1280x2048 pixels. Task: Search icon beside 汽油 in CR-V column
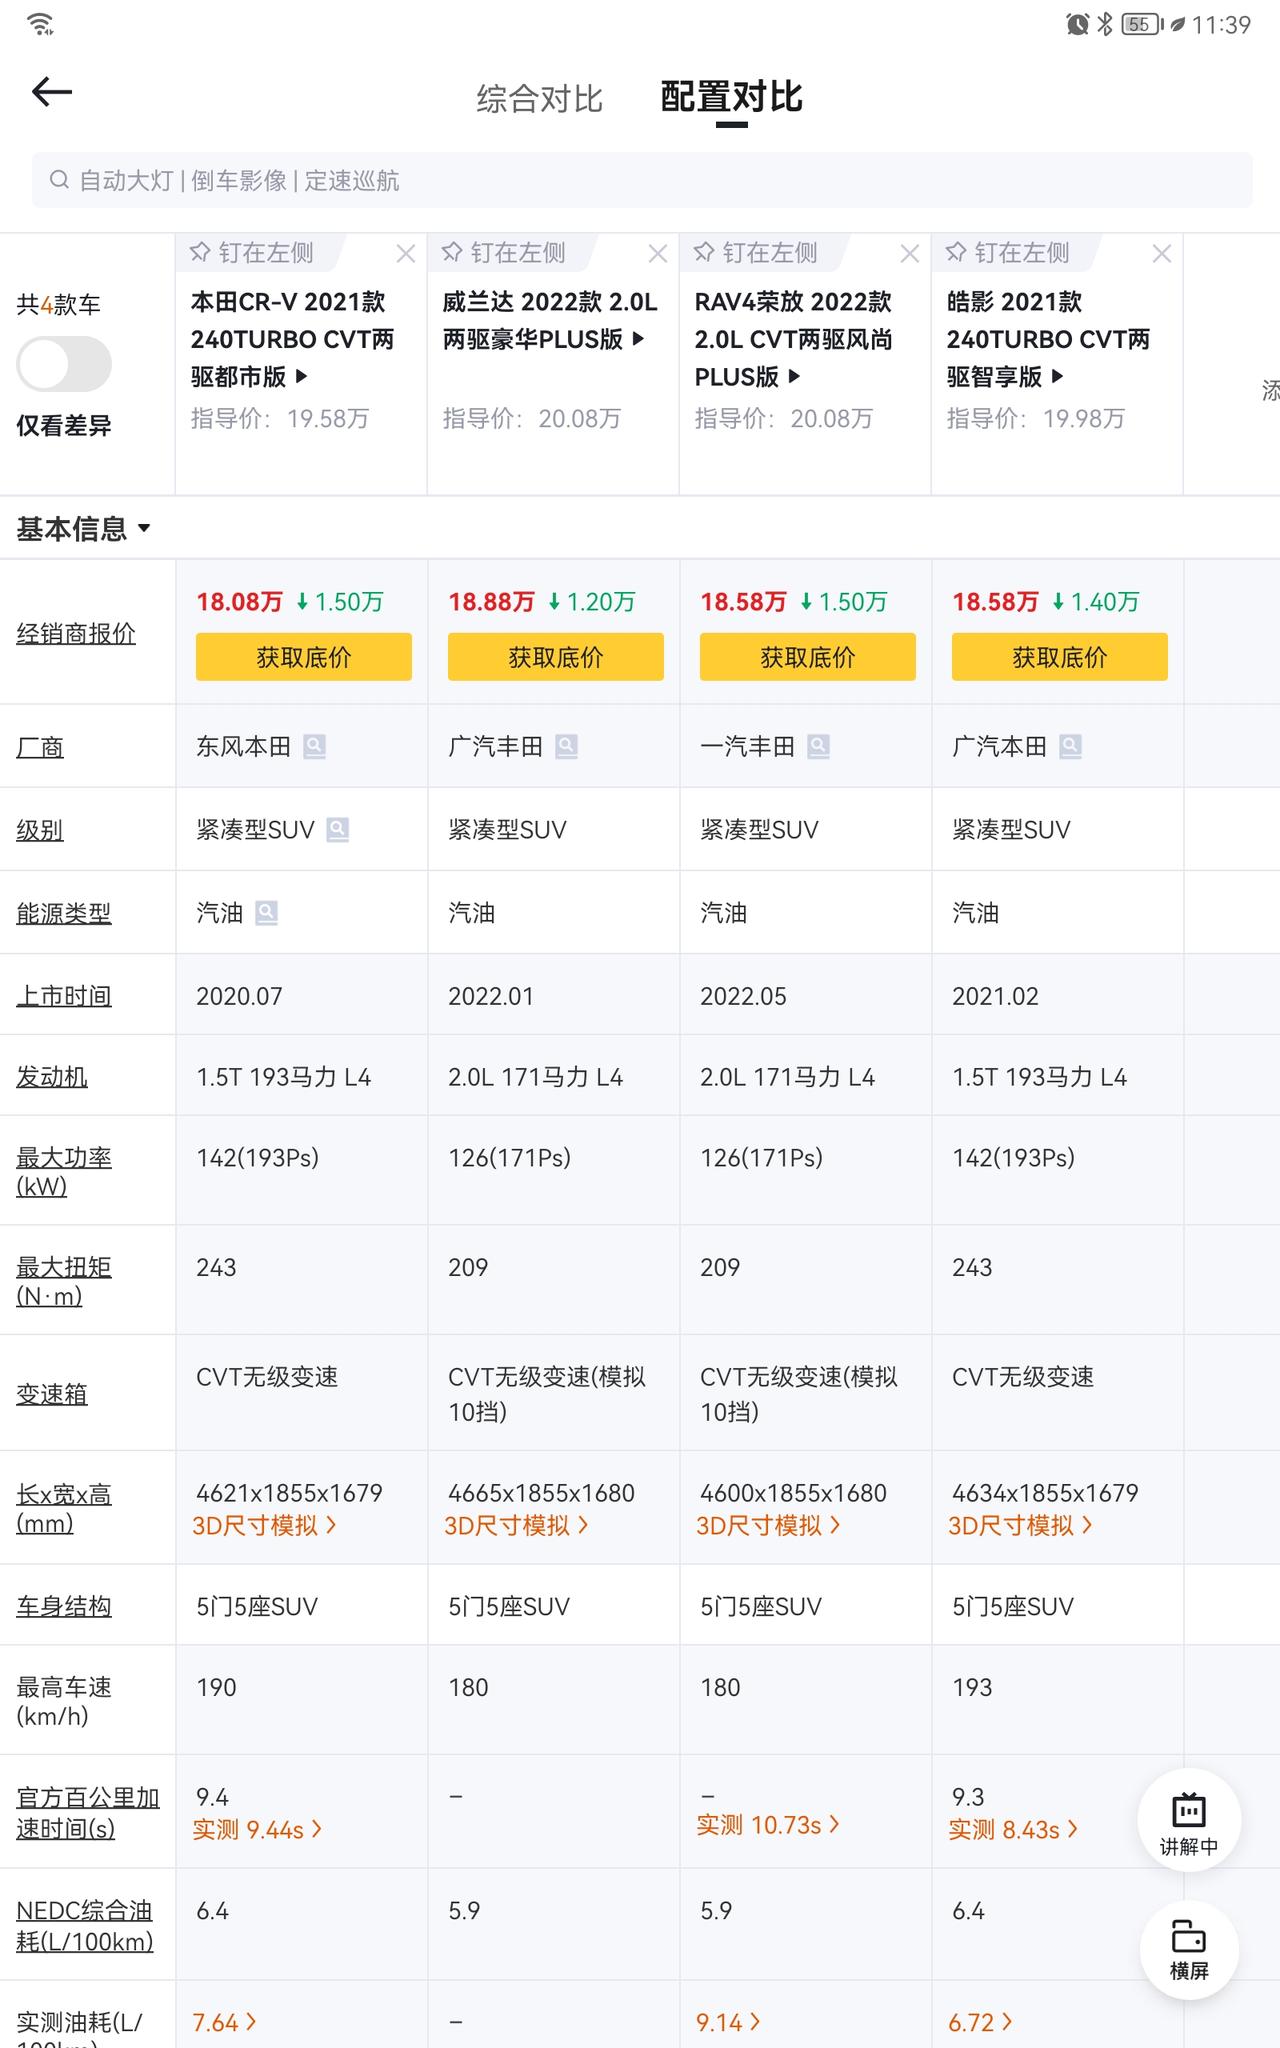tap(267, 913)
